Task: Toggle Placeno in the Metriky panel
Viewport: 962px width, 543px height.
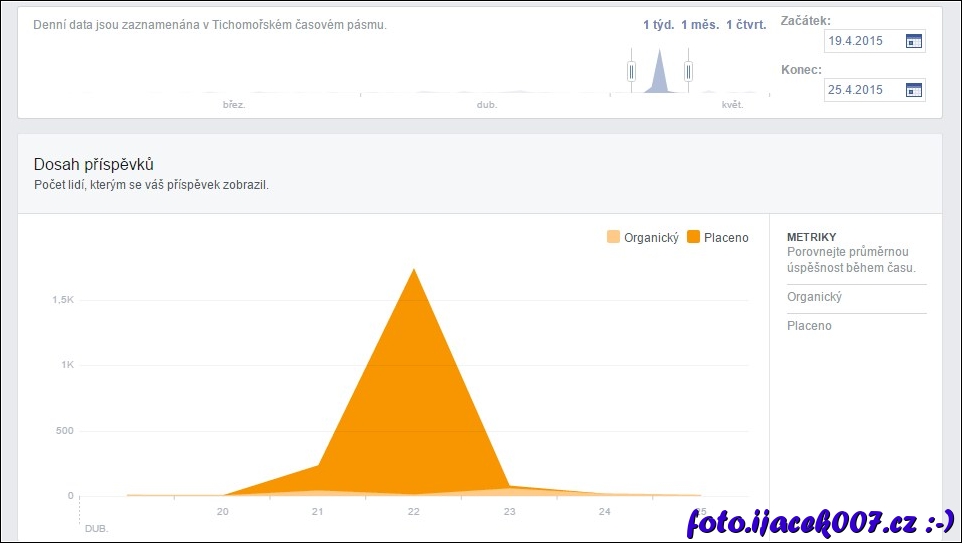Action: [x=809, y=326]
